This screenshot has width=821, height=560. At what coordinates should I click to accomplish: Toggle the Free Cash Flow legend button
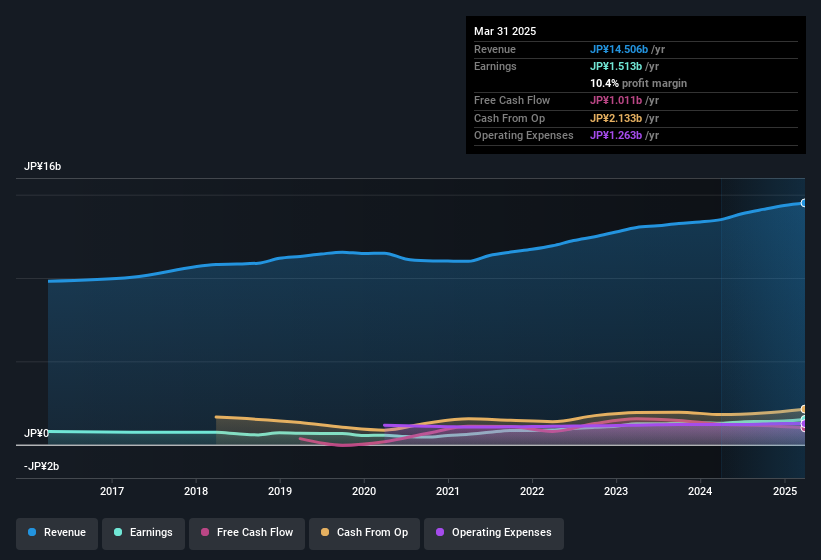(x=247, y=533)
